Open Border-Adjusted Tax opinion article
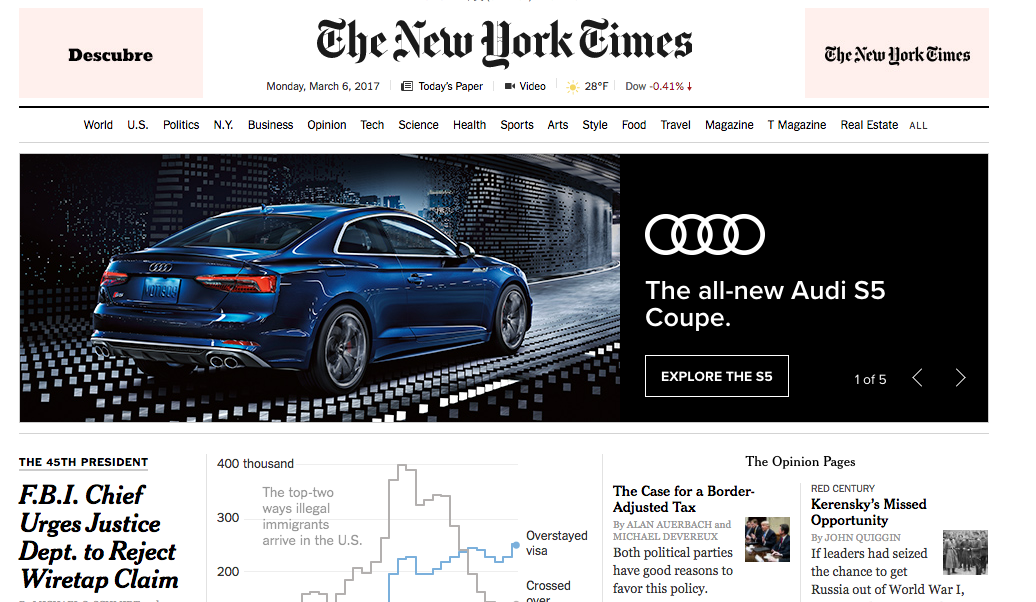 point(683,499)
